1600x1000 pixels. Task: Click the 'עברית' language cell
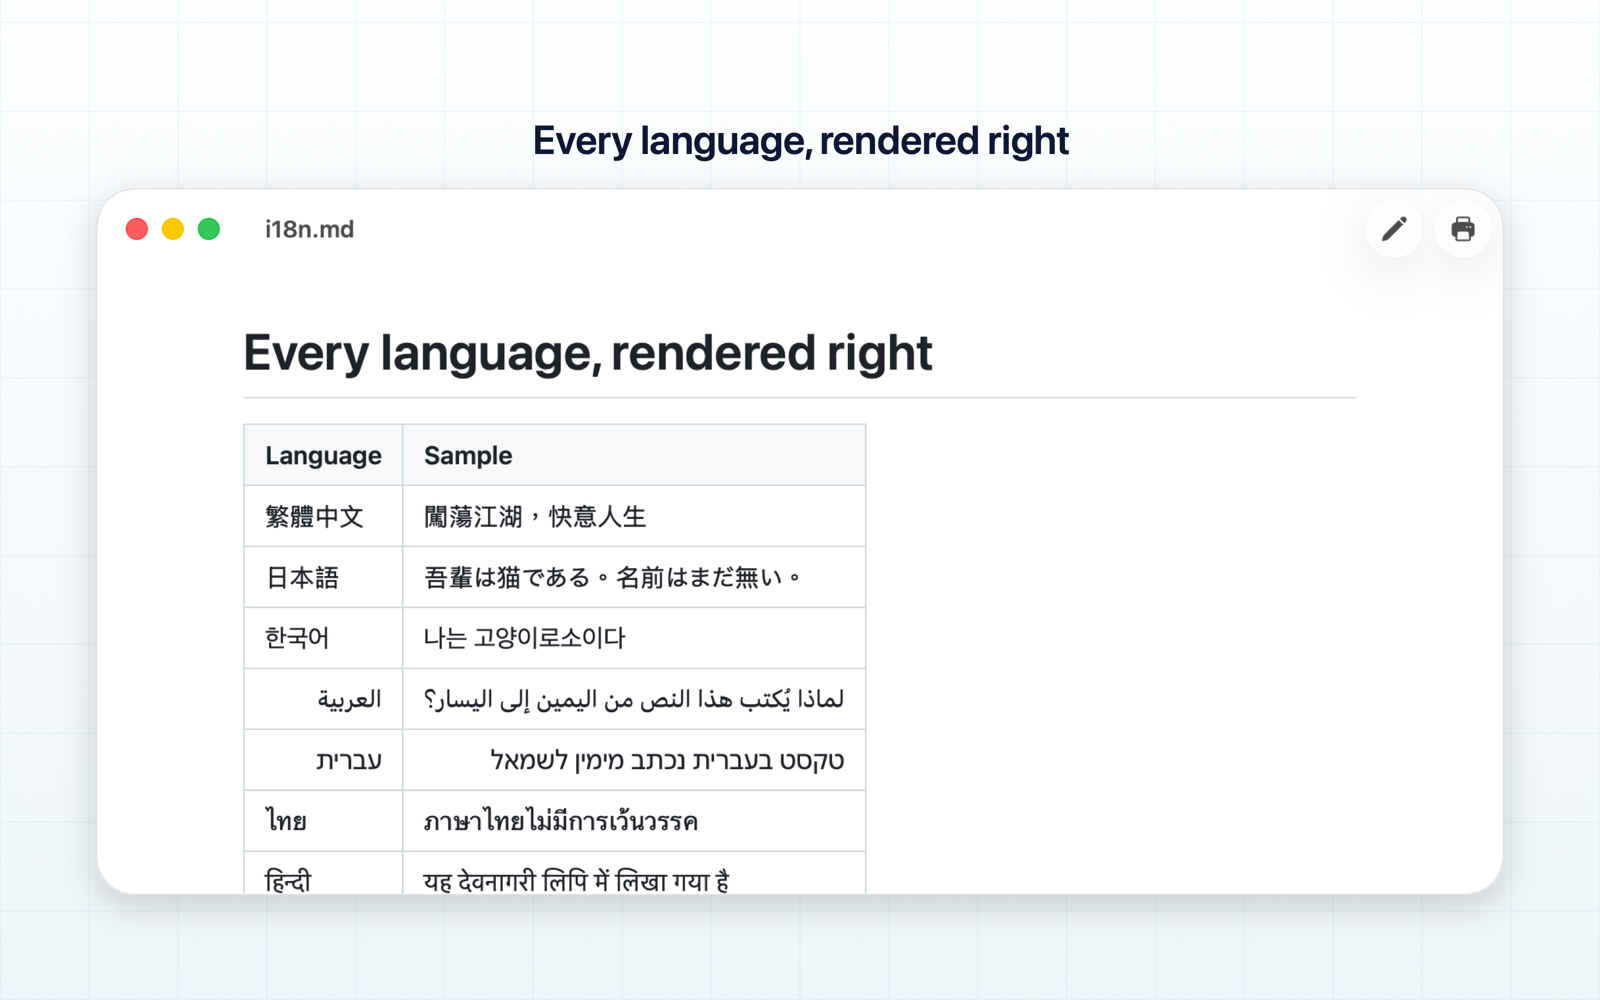[323, 760]
